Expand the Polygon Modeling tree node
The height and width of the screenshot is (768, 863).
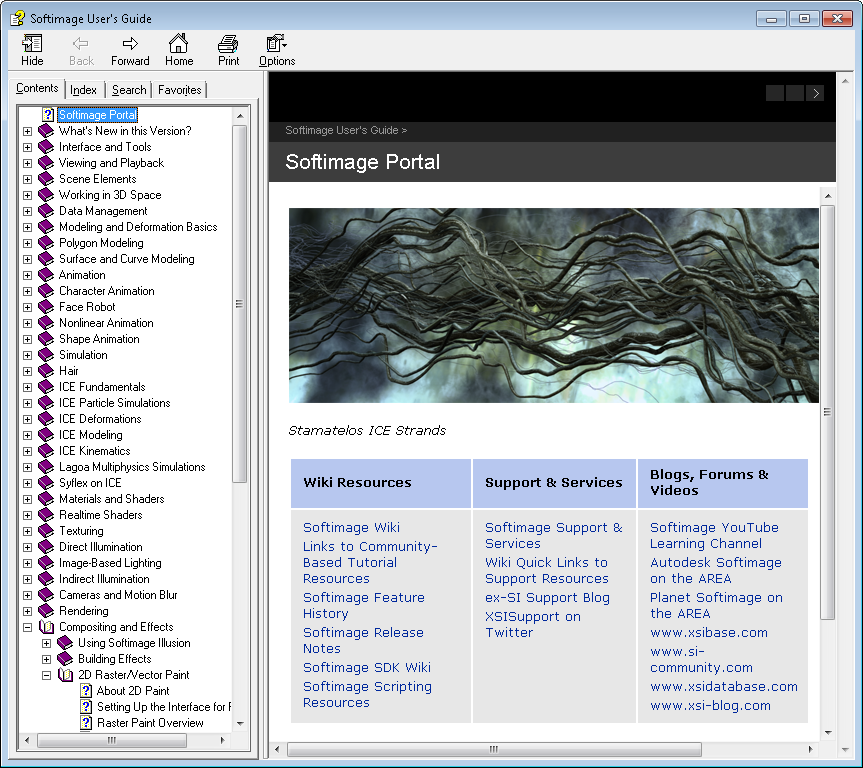tap(28, 243)
